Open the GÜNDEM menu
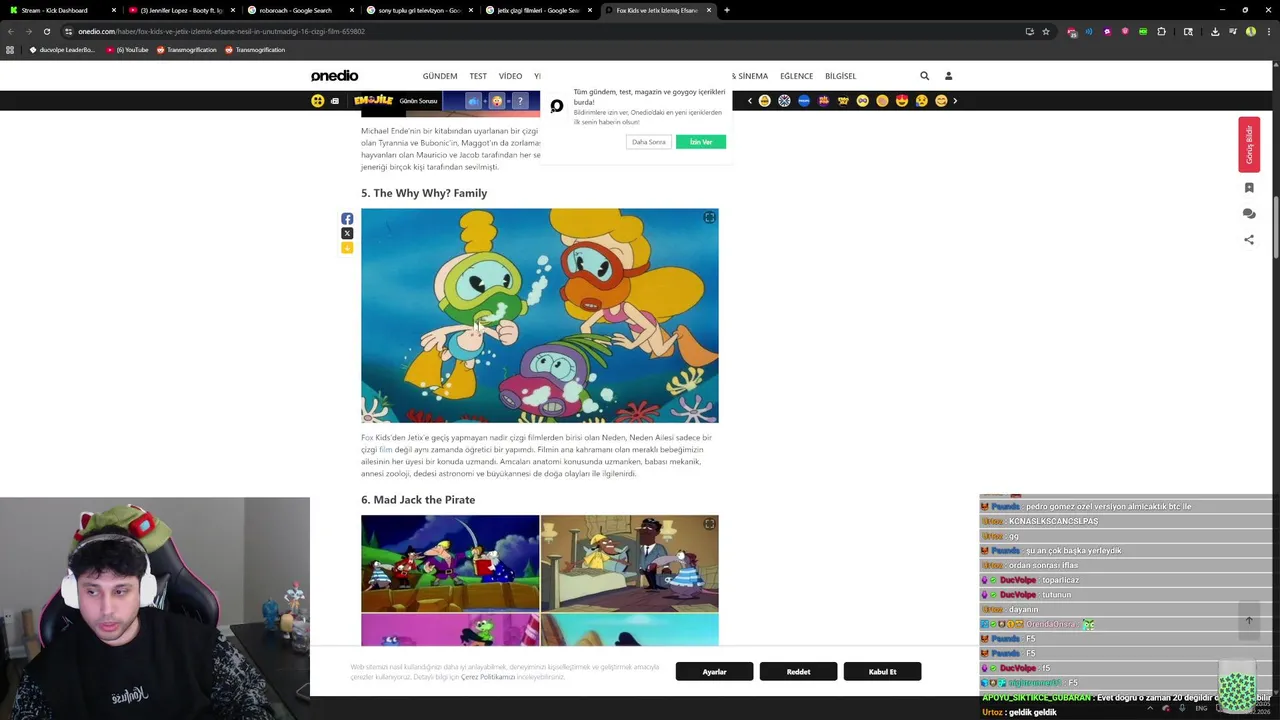 (440, 76)
